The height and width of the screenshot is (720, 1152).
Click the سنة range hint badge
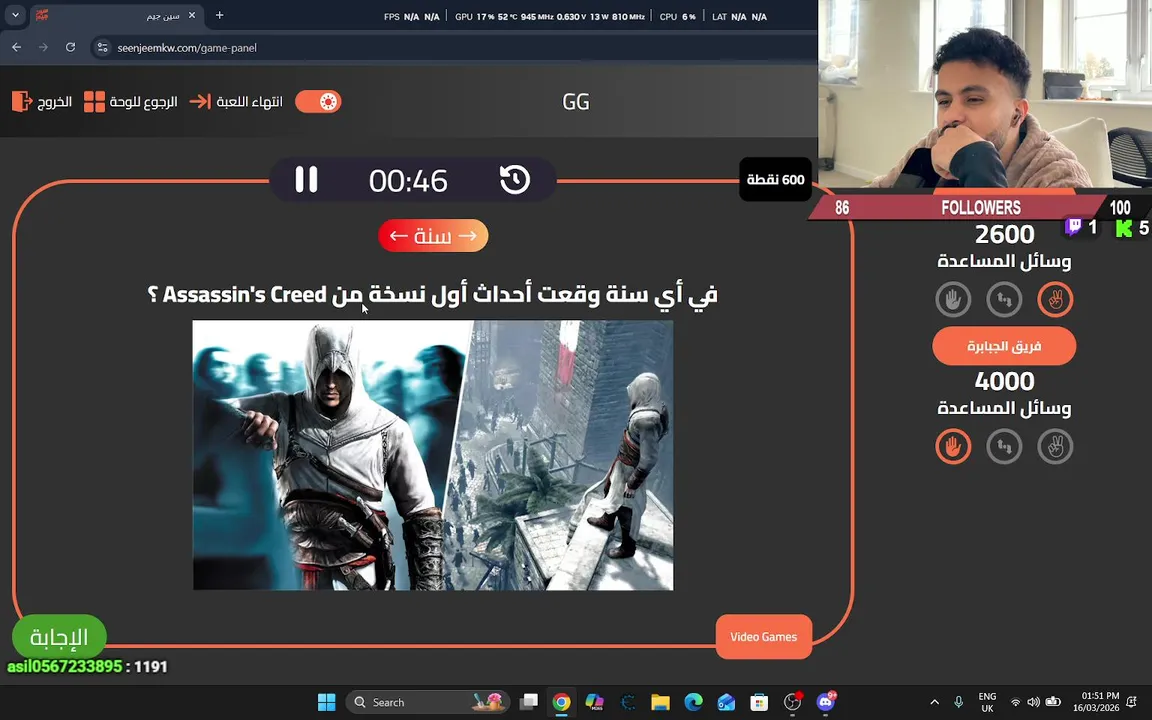click(433, 236)
